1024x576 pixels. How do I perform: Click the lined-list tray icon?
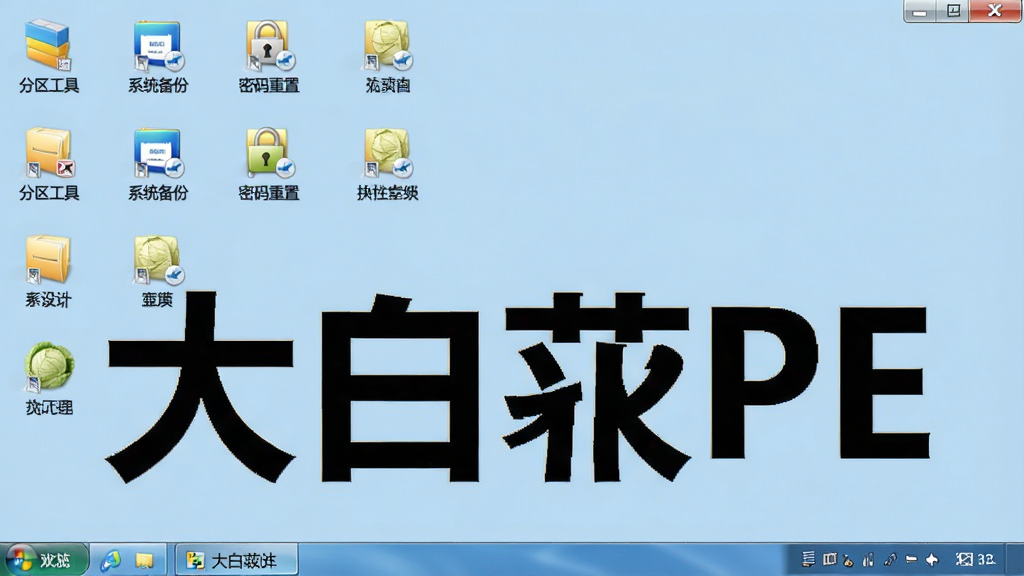[x=808, y=559]
